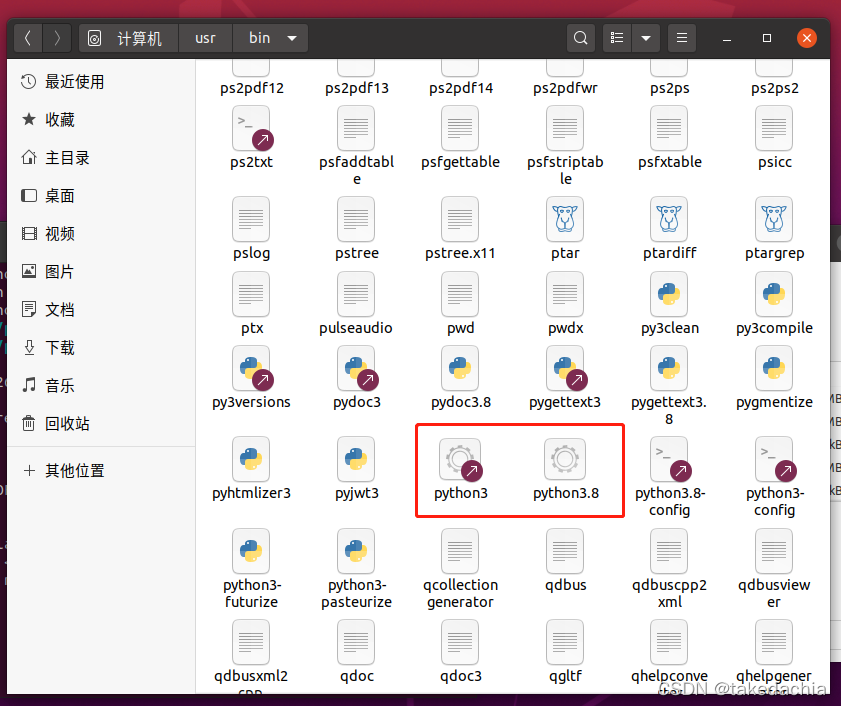
Task: Select the python3-futurize file icon
Action: 251,551
